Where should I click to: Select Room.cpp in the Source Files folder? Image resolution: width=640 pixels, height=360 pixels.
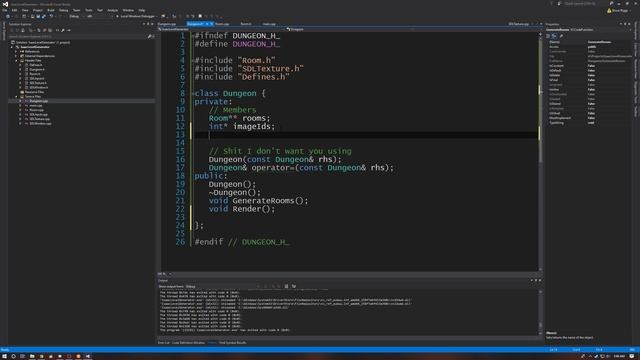pyautogui.click(x=36, y=110)
